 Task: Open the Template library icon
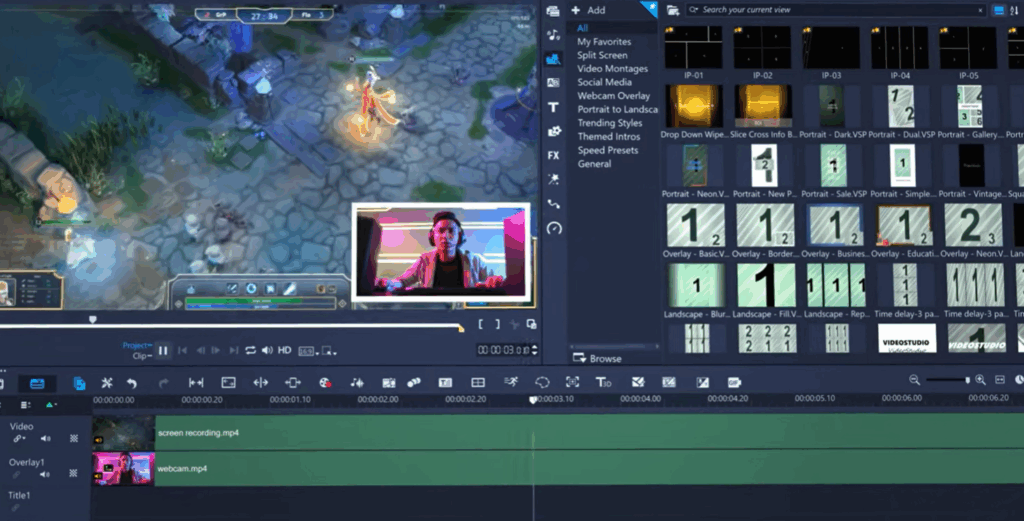(553, 59)
